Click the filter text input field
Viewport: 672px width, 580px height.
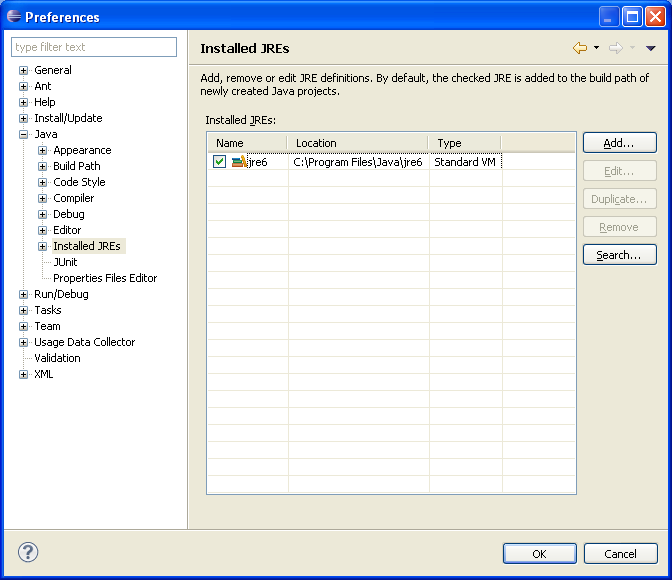tap(94, 47)
